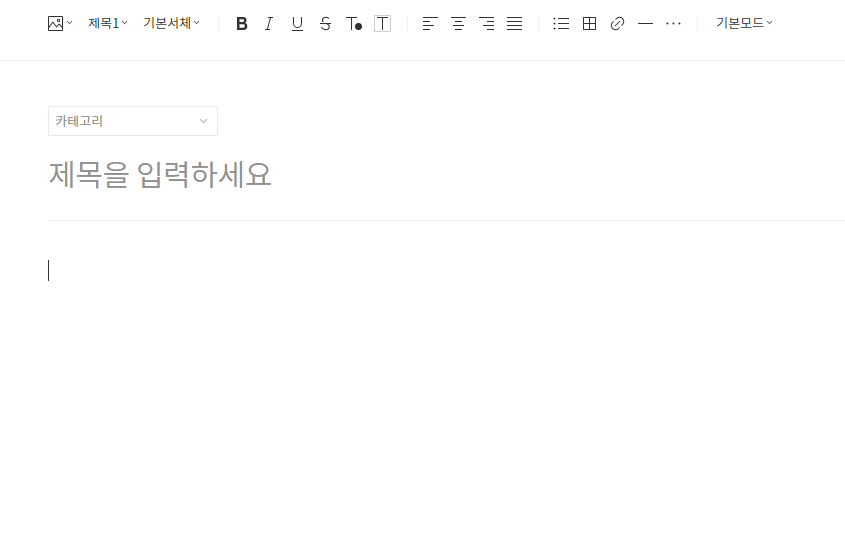Toggle underline formatting

pos(297,24)
